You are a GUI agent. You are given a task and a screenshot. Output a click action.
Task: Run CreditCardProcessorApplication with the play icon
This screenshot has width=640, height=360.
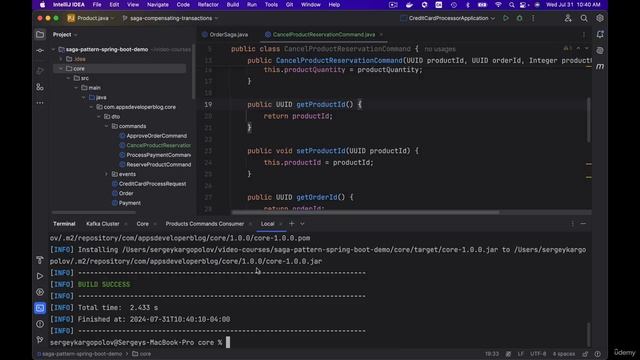pos(506,18)
